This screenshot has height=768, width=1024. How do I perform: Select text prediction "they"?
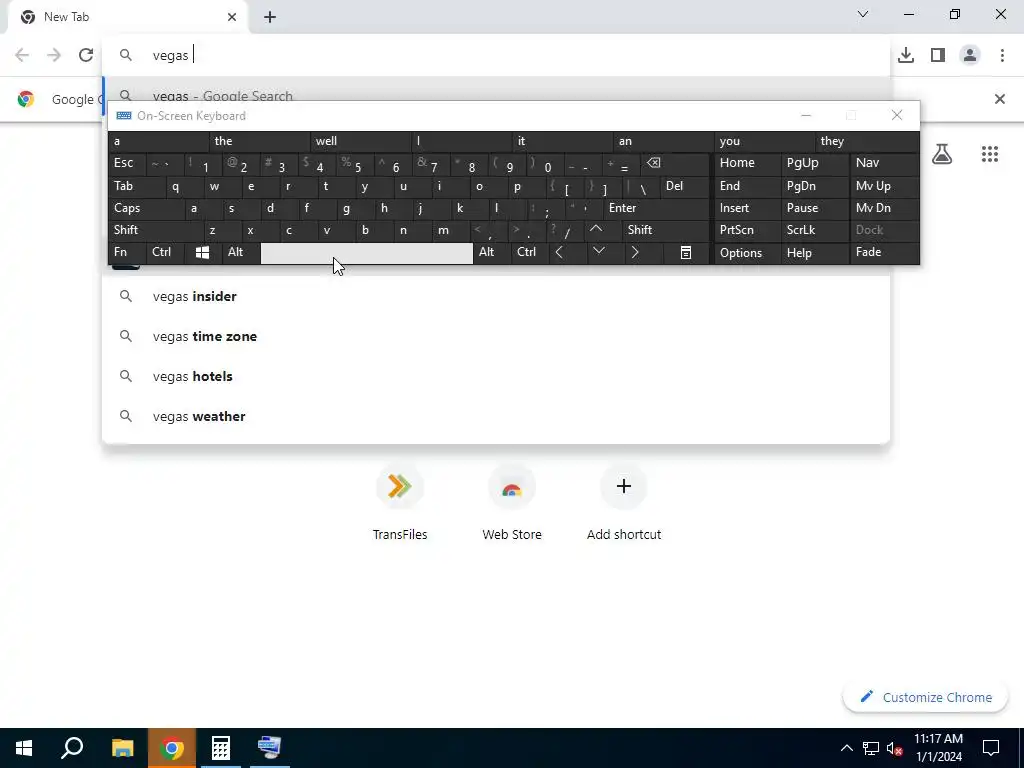click(867, 141)
